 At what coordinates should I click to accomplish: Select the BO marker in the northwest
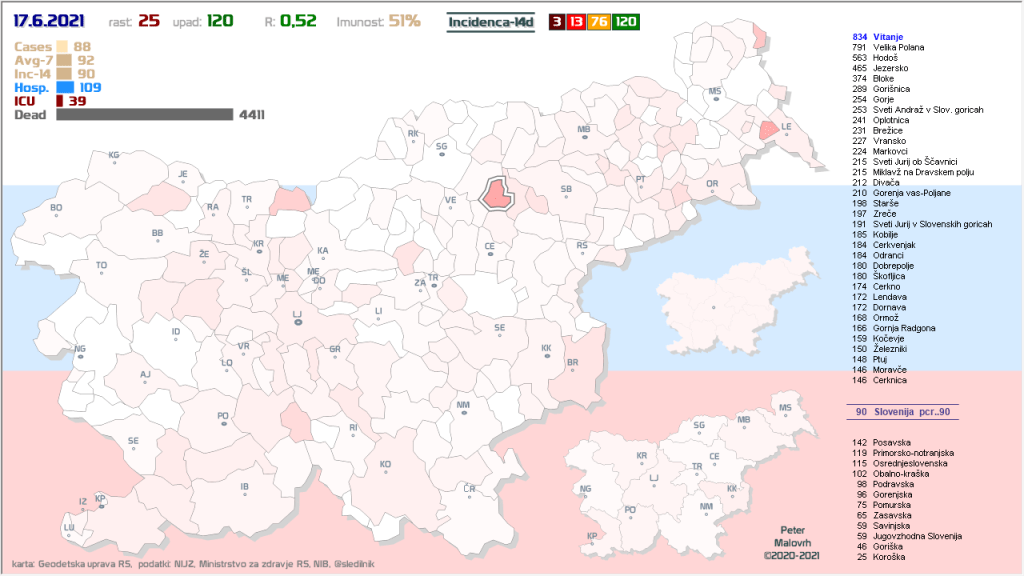[x=56, y=212]
